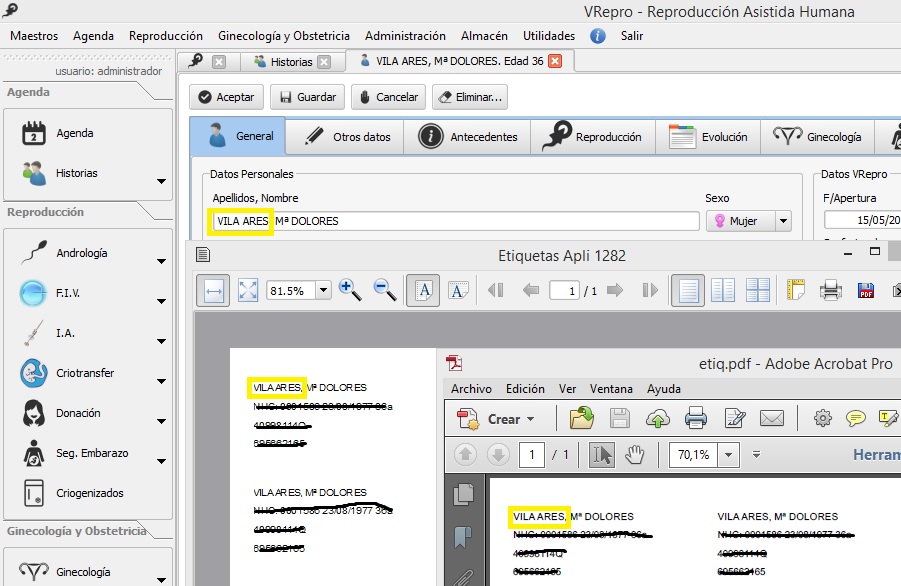
Task: Show page thumbnails panel in Acrobat
Action: (463, 494)
